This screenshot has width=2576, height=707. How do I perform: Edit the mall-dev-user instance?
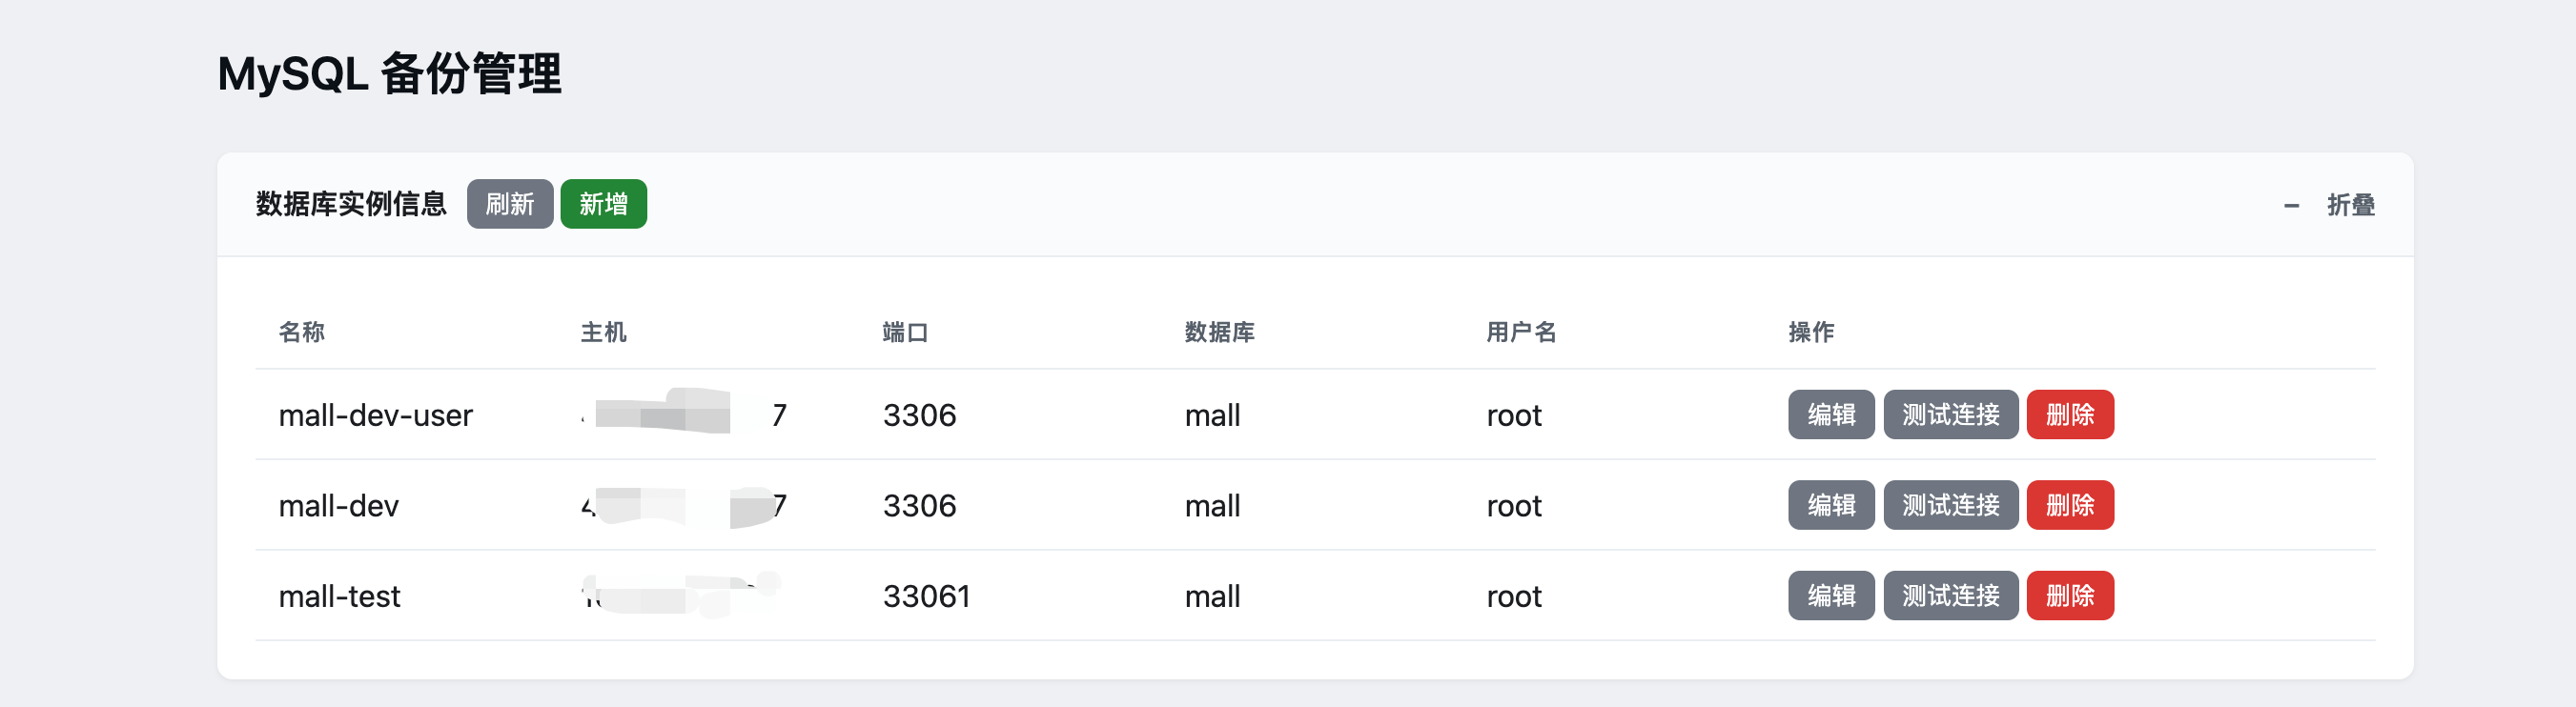pyautogui.click(x=1830, y=415)
